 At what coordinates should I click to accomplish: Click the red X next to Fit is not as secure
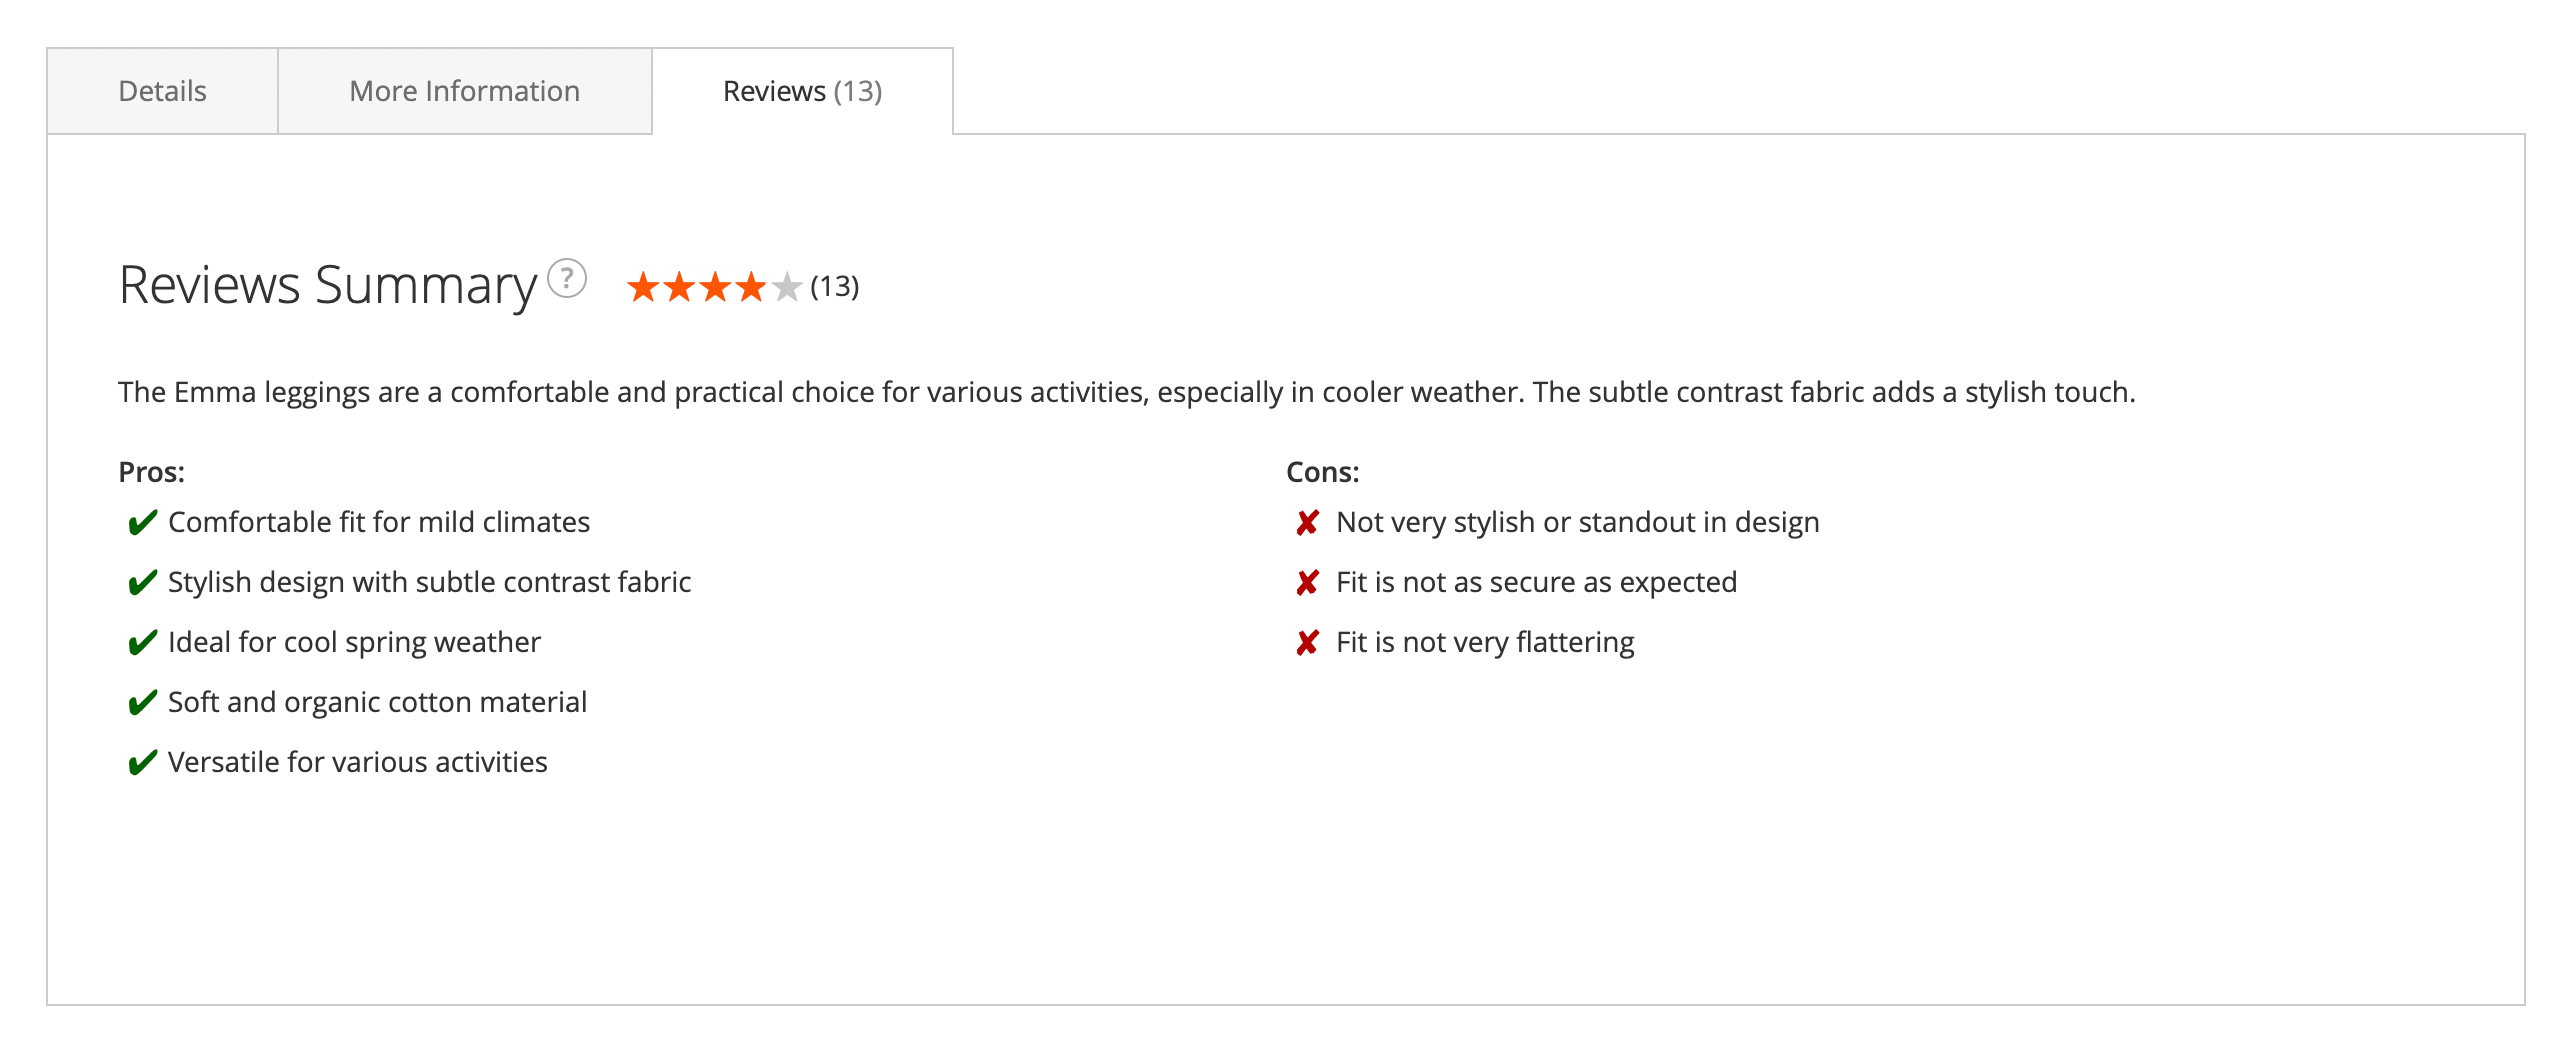pyautogui.click(x=1307, y=582)
